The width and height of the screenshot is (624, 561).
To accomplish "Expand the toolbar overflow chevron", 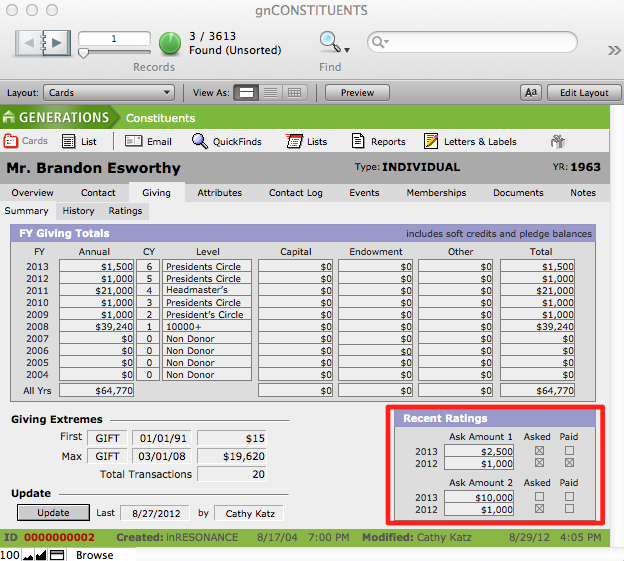I will [x=613, y=49].
